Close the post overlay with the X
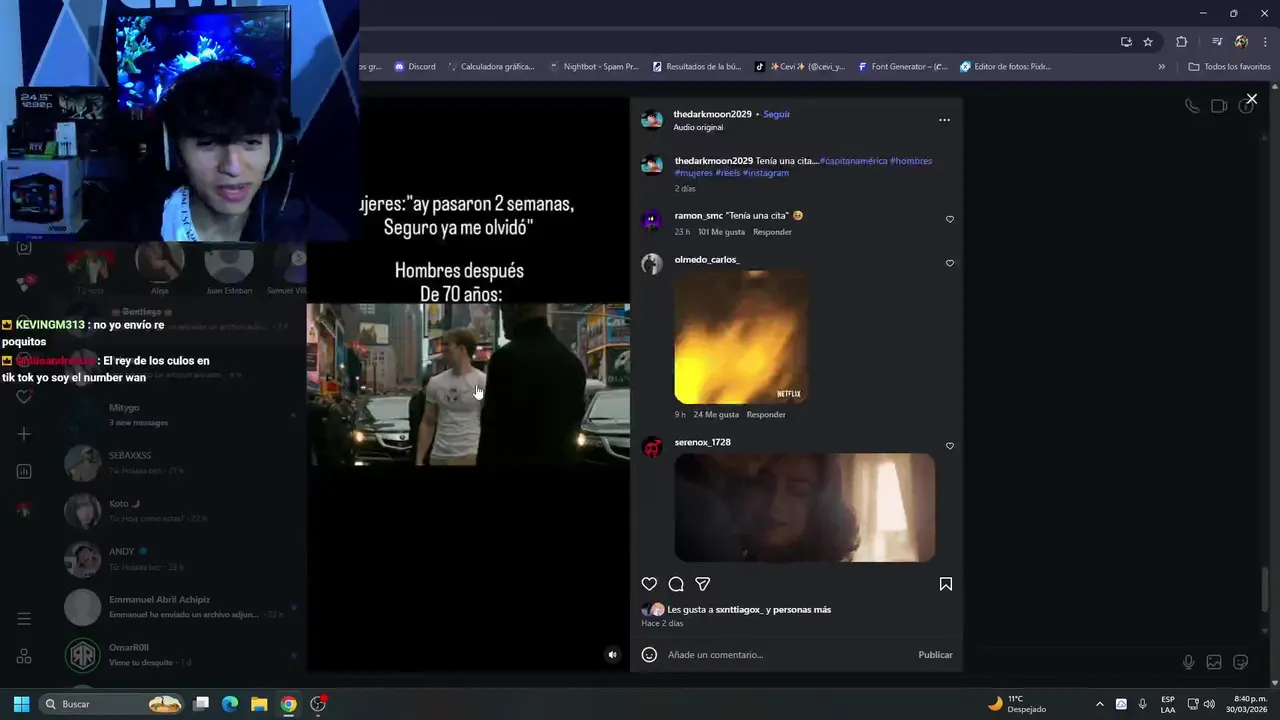Image resolution: width=1280 pixels, height=720 pixels. click(1251, 99)
